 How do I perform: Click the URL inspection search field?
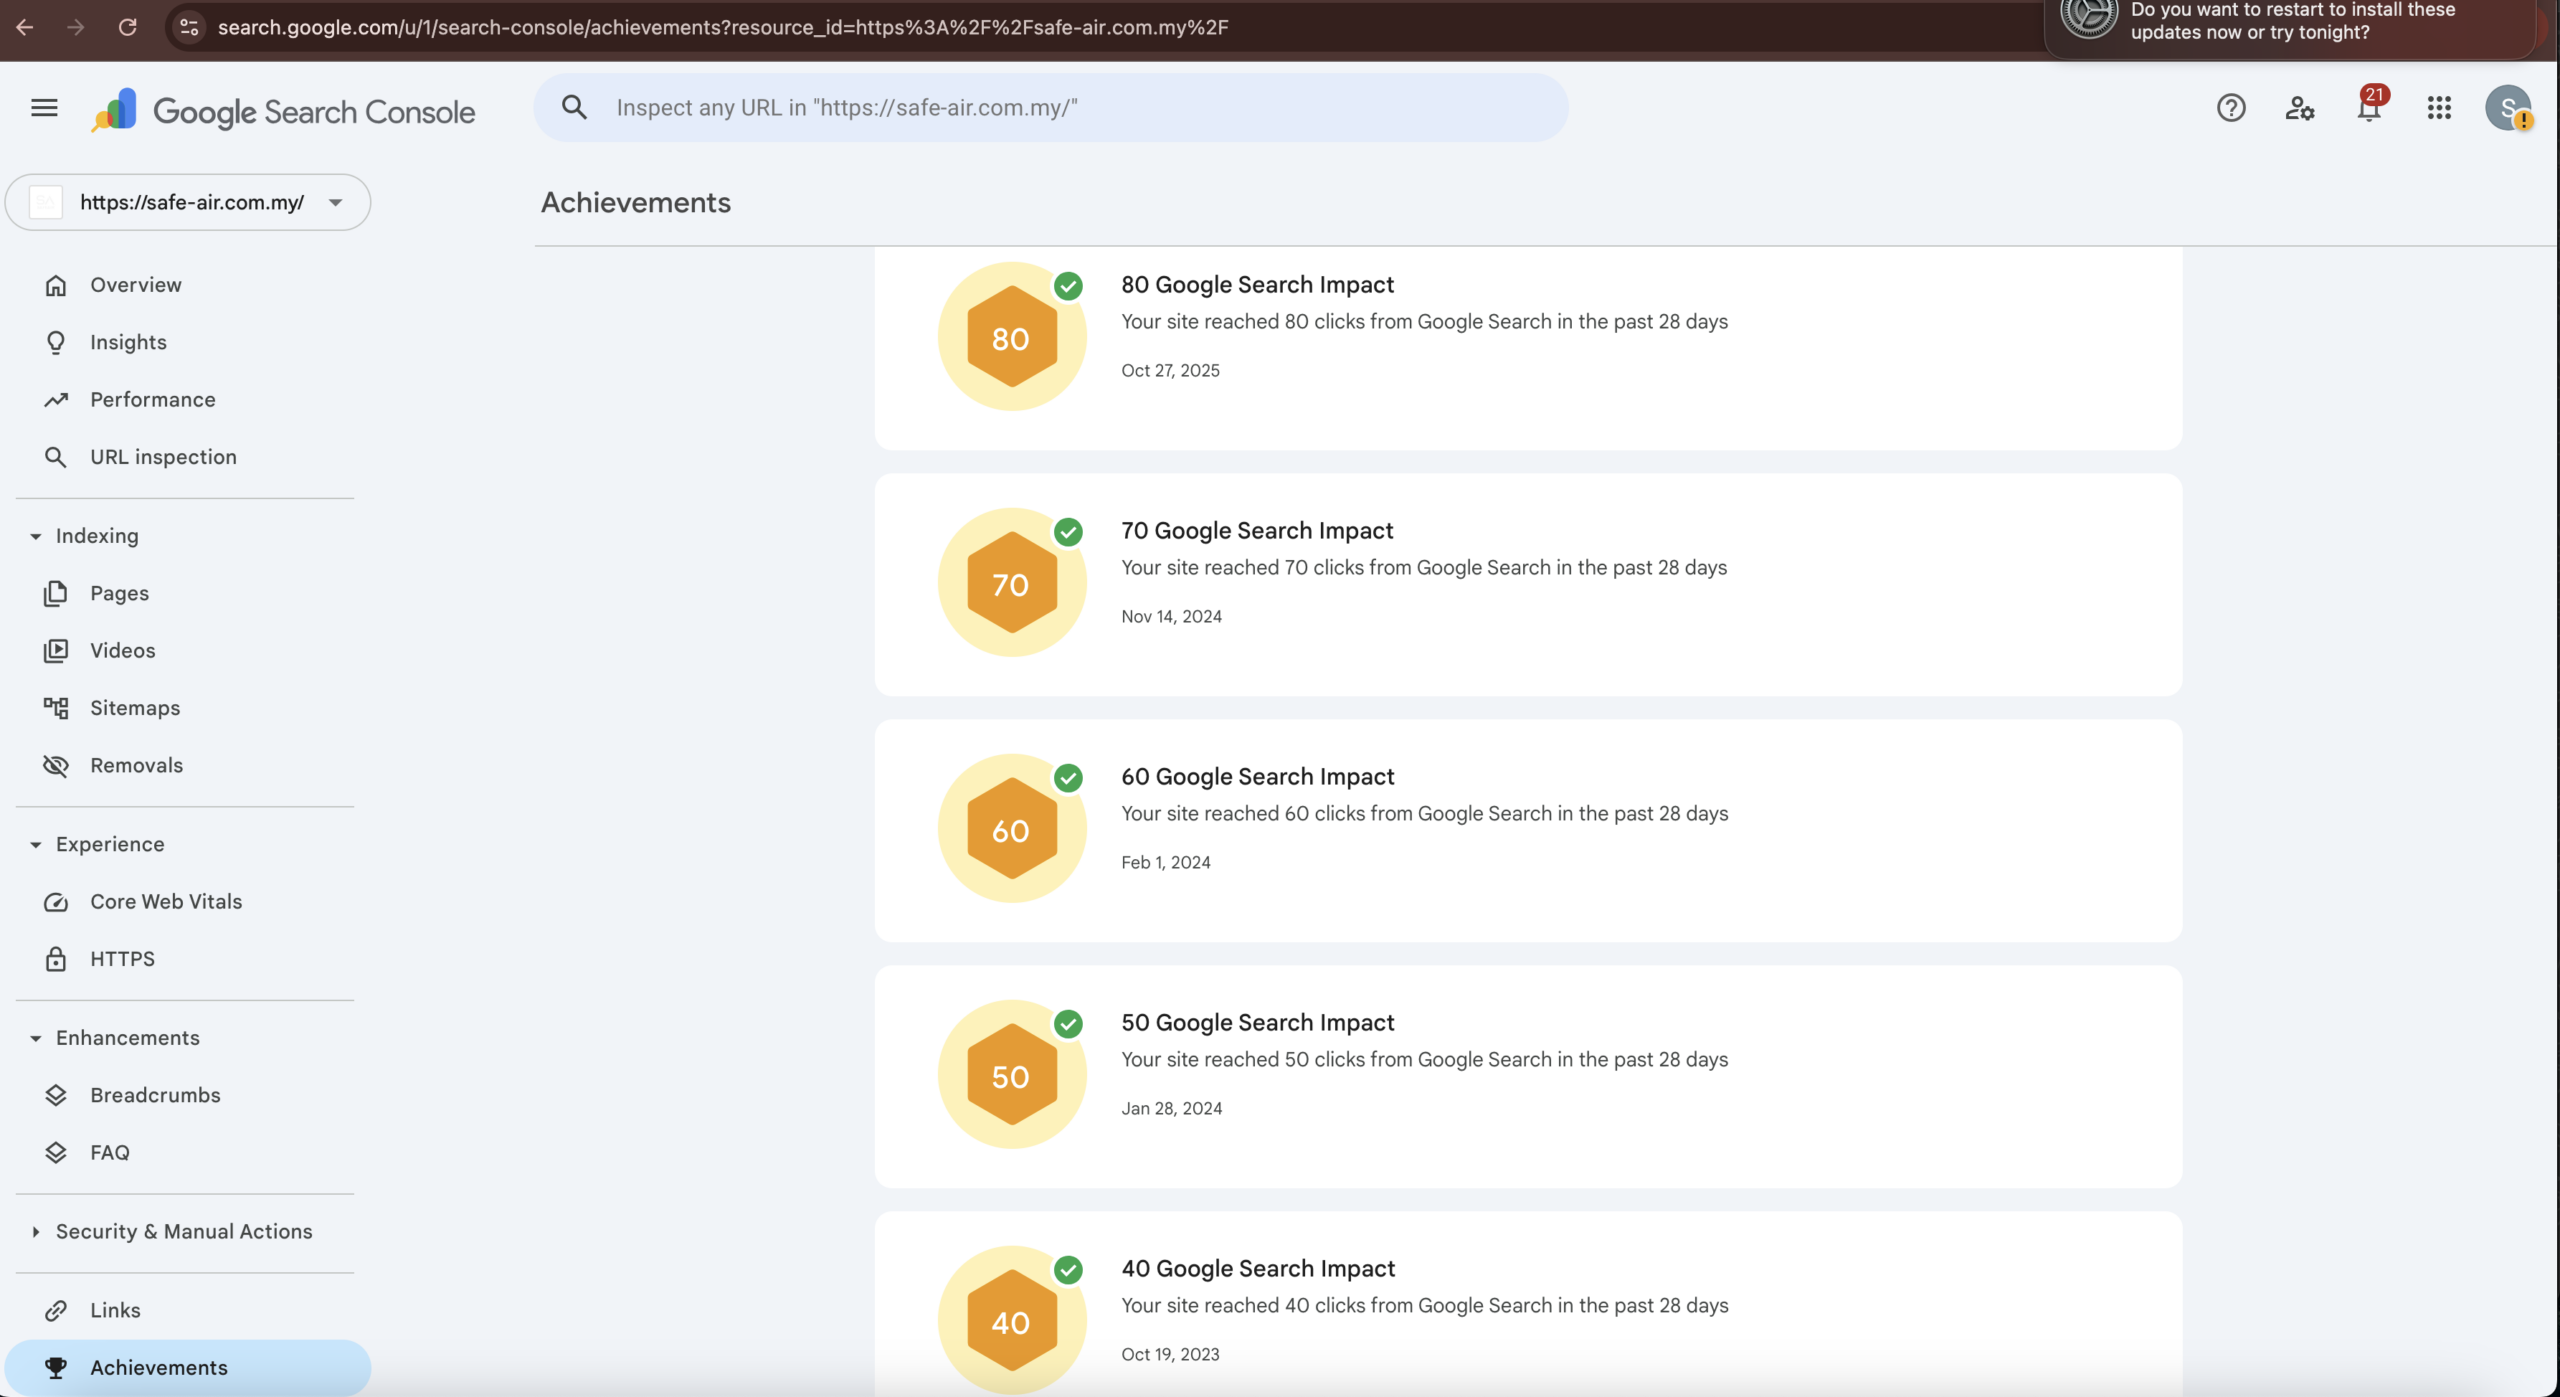(x=1051, y=107)
